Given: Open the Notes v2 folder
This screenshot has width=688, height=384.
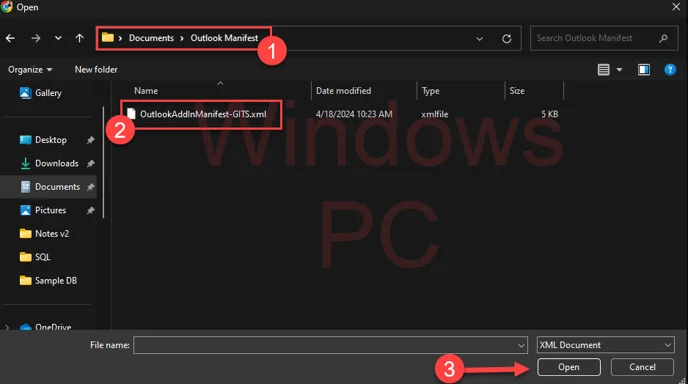Looking at the screenshot, I should [x=44, y=234].
